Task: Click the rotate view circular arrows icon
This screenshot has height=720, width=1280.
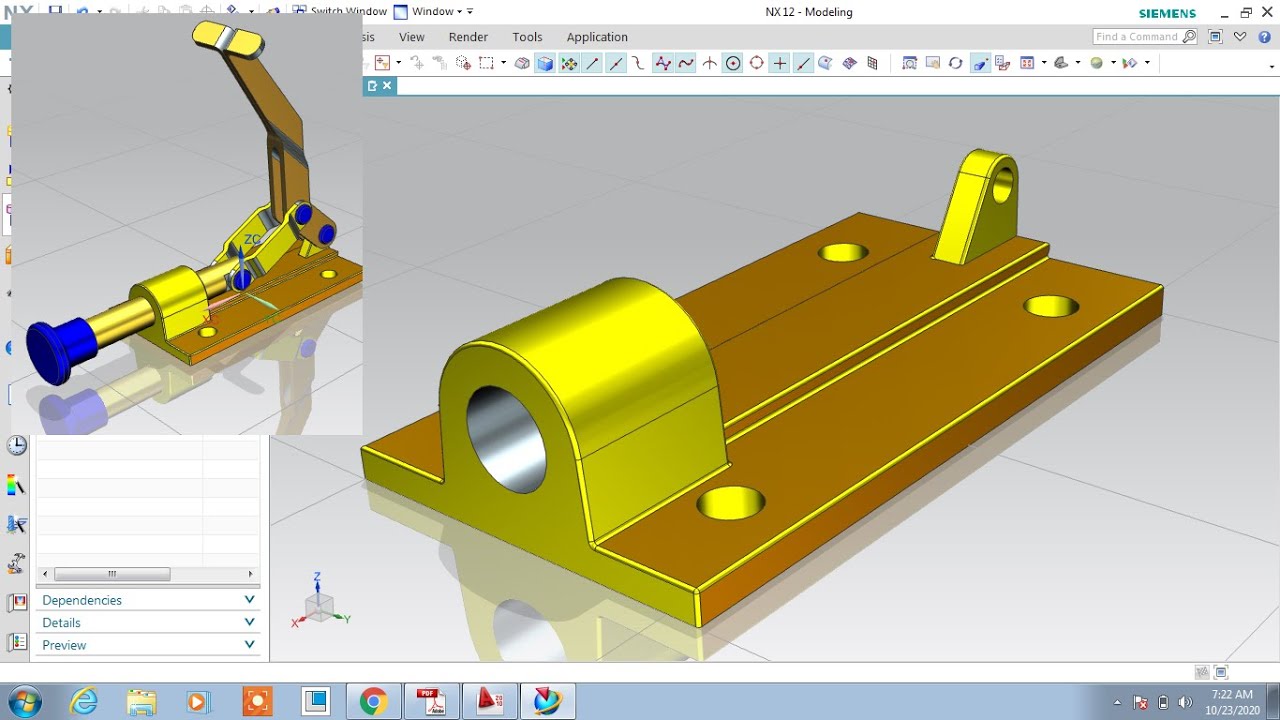Action: (956, 63)
